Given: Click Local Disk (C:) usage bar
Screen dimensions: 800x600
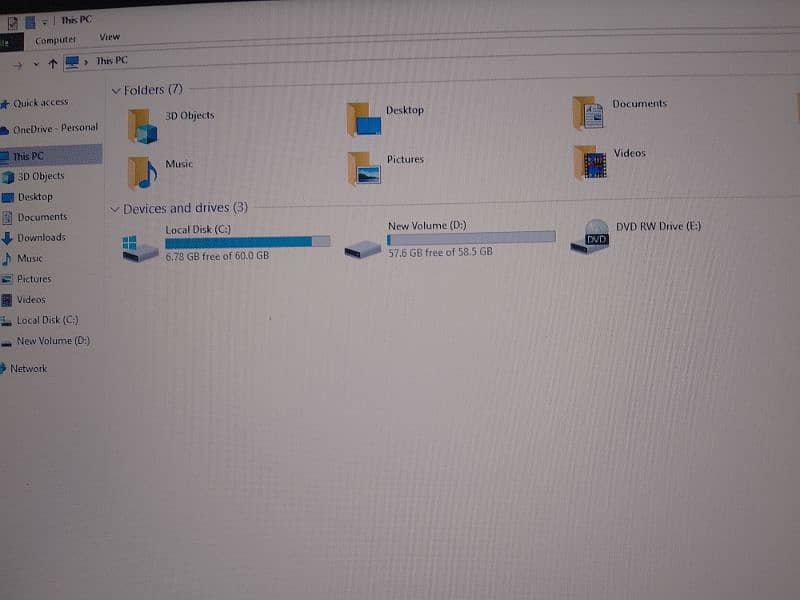Looking at the screenshot, I should click(x=247, y=242).
